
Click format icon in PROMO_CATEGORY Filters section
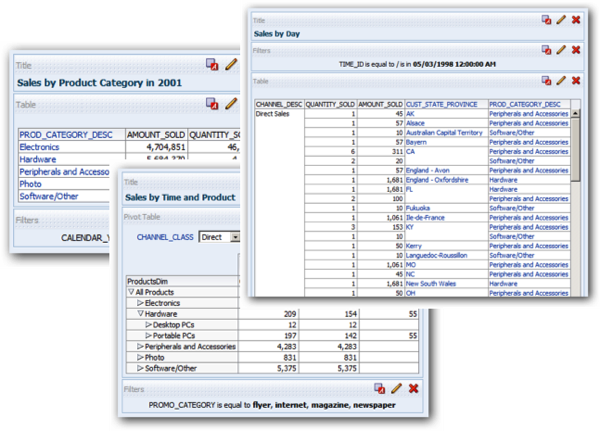pyautogui.click(x=380, y=389)
